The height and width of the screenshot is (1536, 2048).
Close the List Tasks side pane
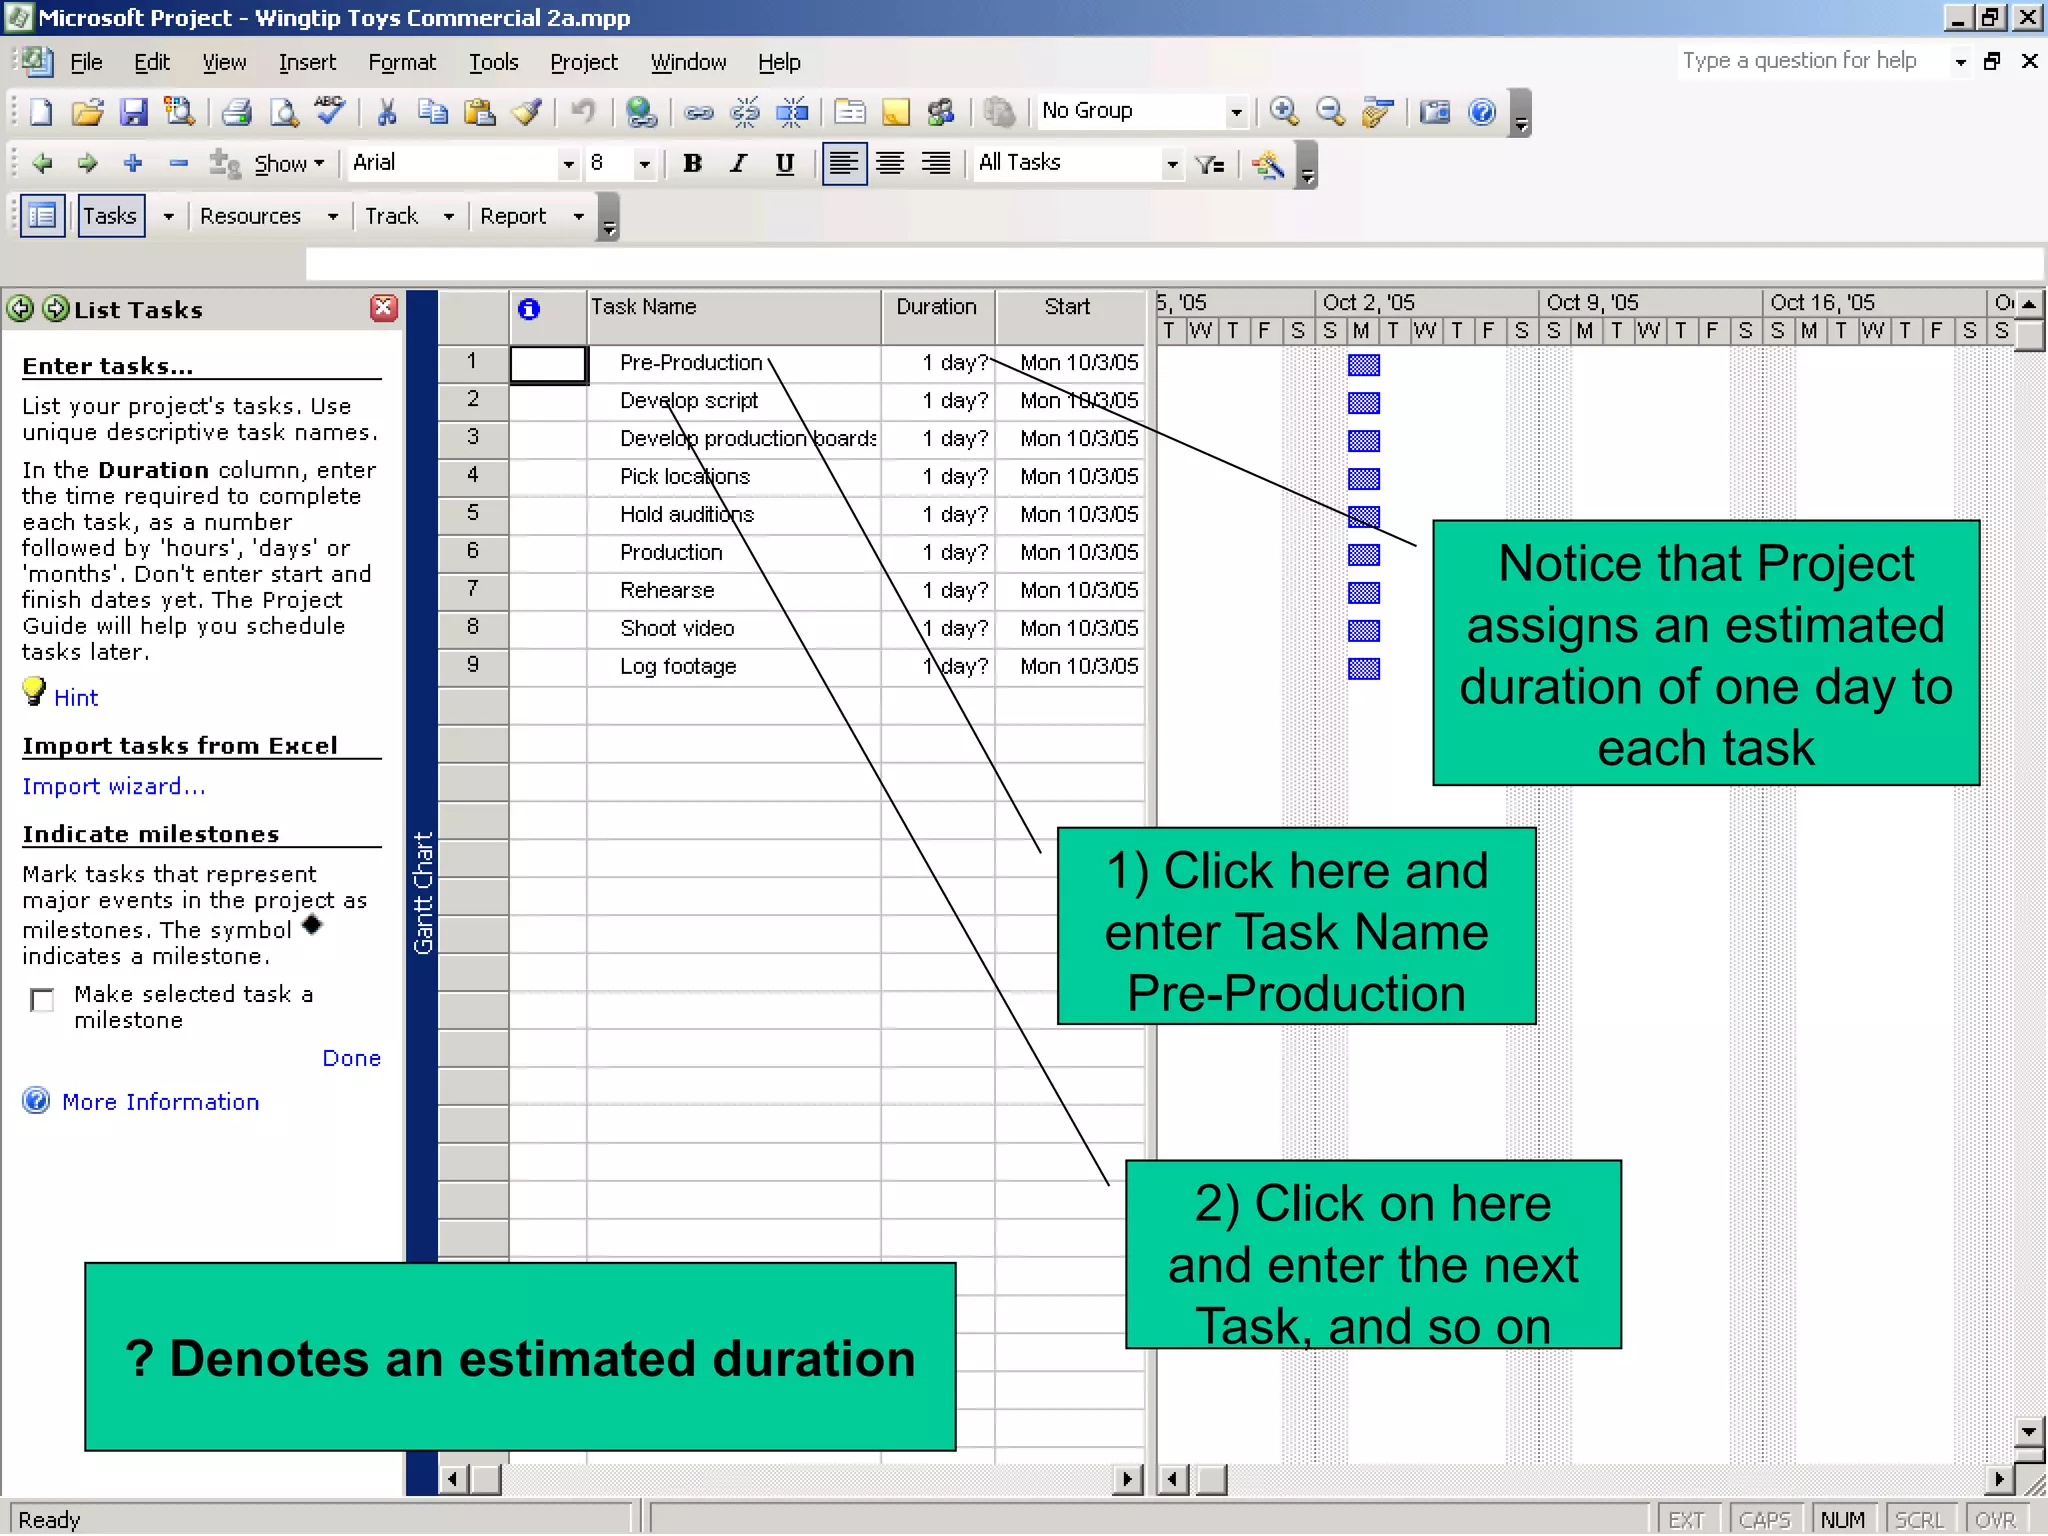click(384, 308)
